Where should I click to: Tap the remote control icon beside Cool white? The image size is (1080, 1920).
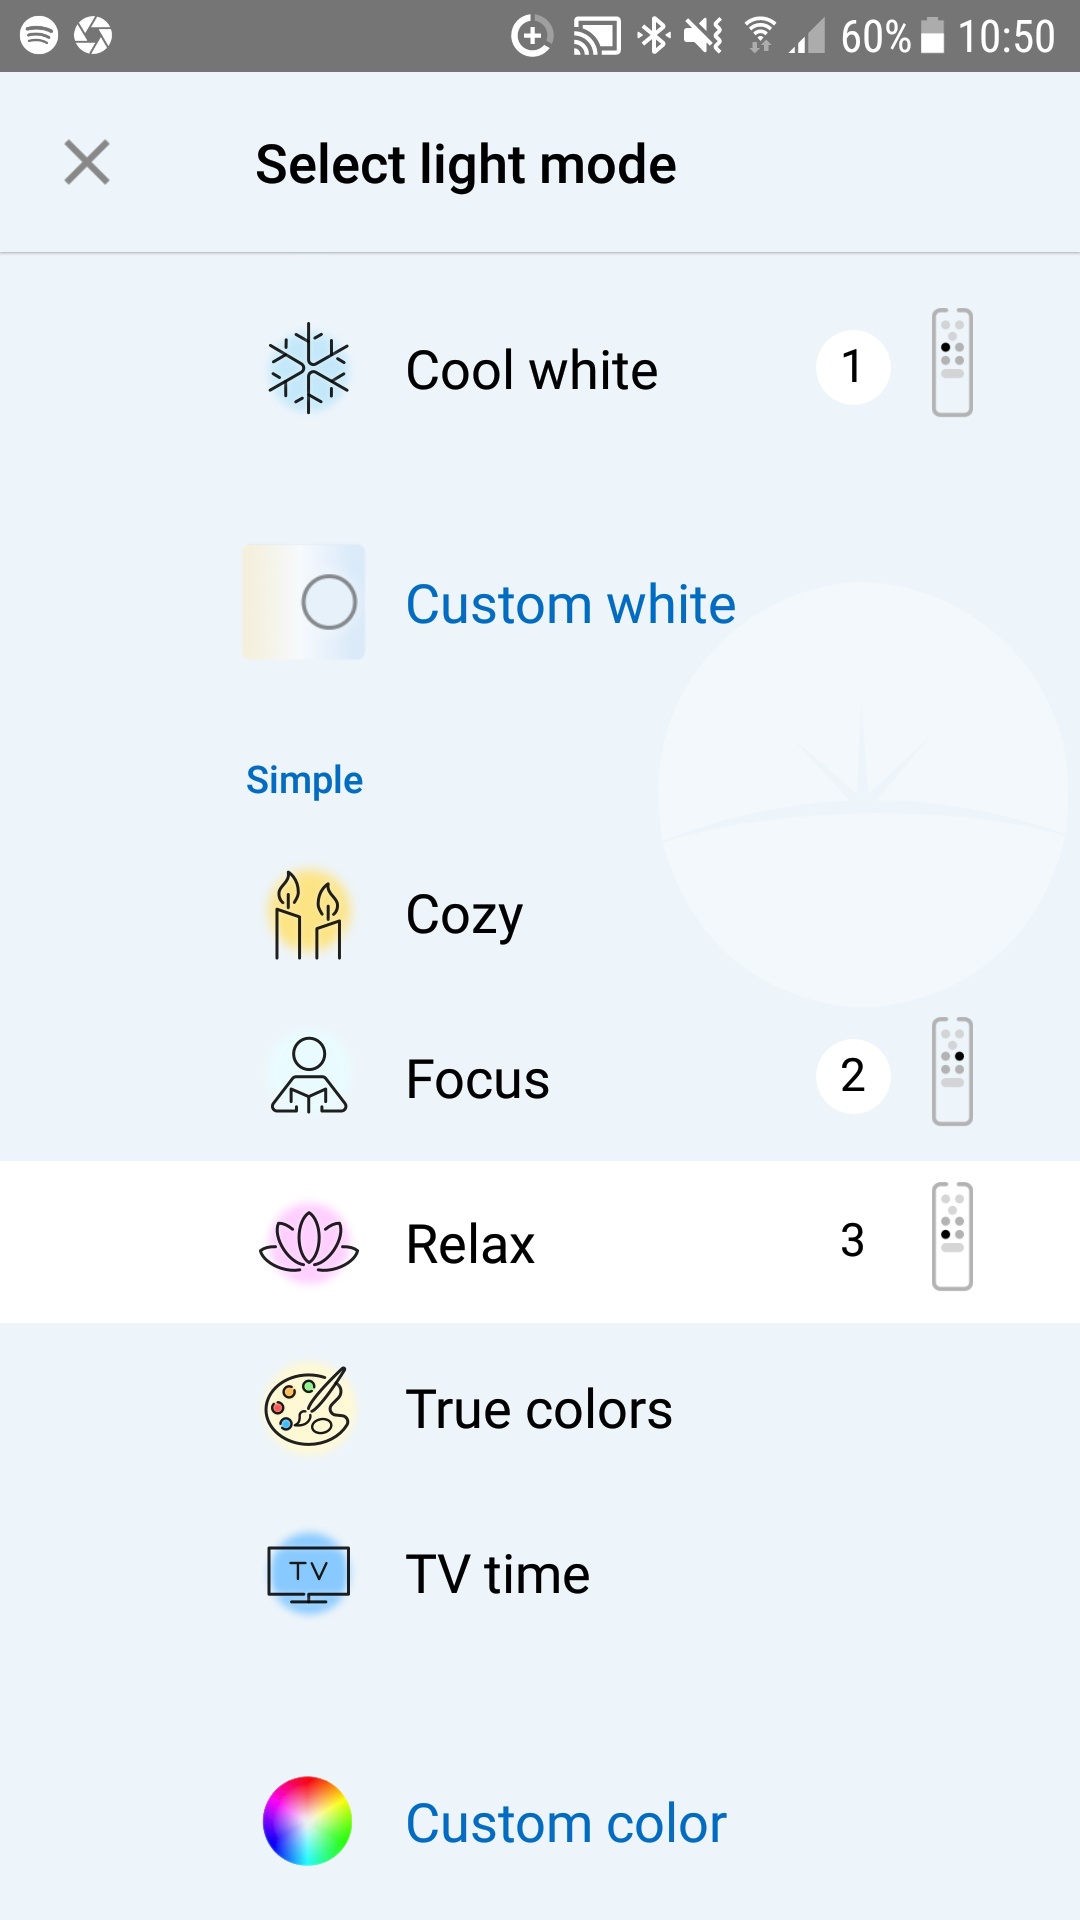pyautogui.click(x=950, y=363)
